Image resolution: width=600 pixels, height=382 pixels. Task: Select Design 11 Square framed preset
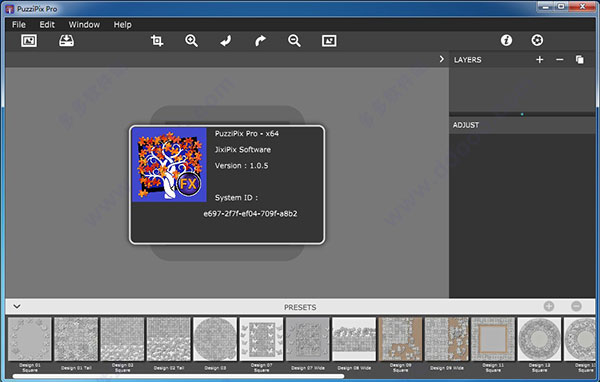click(x=493, y=339)
